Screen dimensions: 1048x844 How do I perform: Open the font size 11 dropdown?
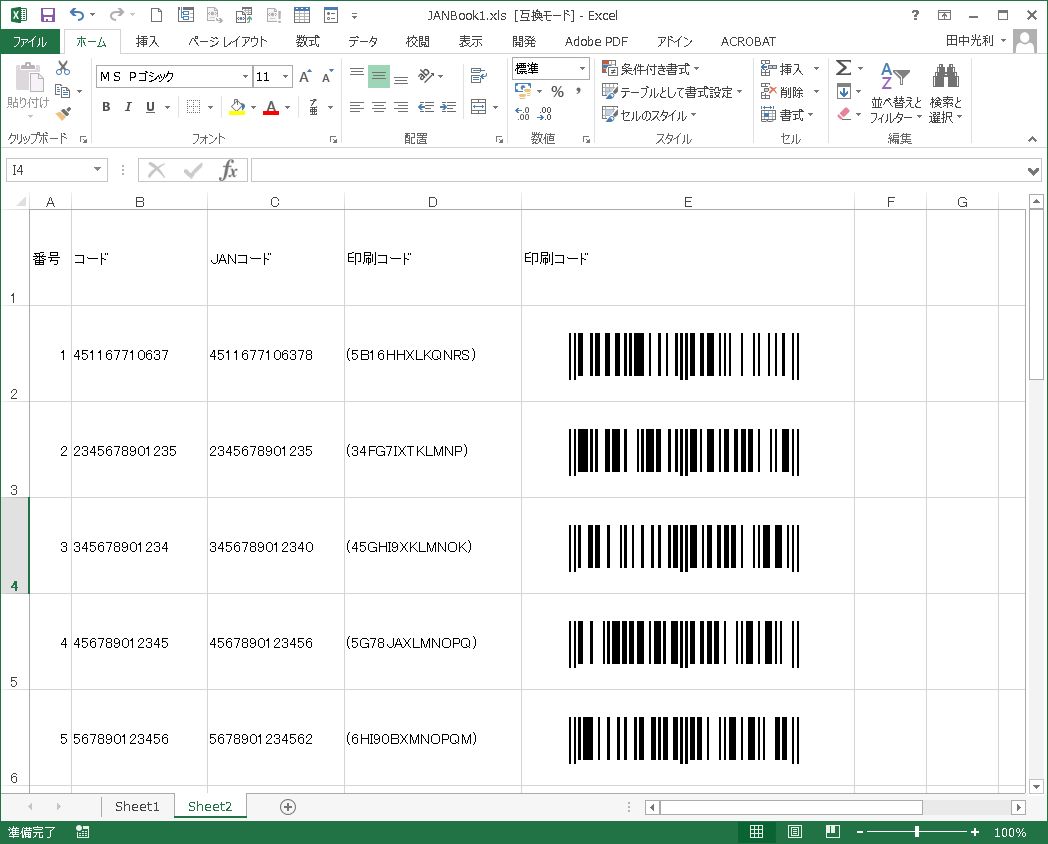click(285, 76)
